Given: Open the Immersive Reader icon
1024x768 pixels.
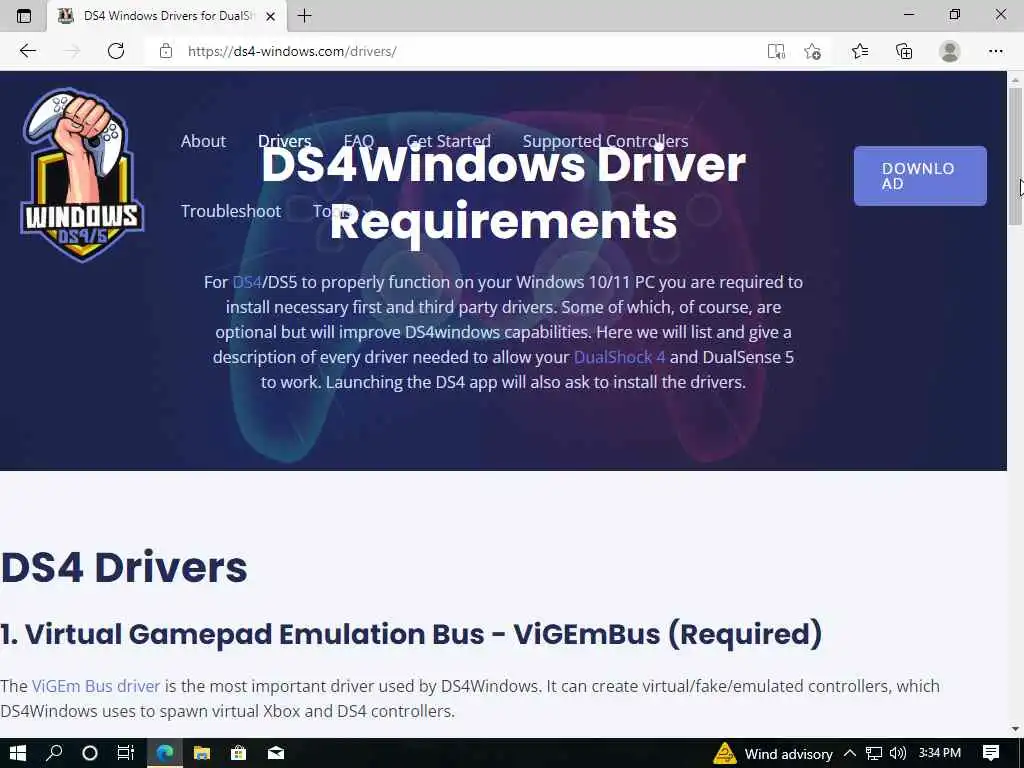Looking at the screenshot, I should [776, 51].
